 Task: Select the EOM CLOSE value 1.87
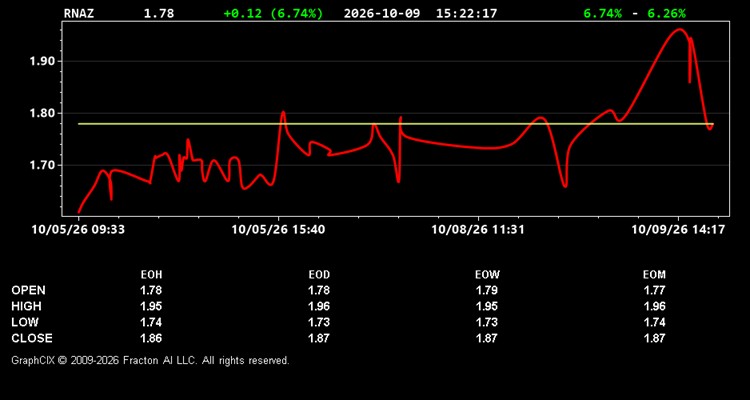(x=654, y=338)
